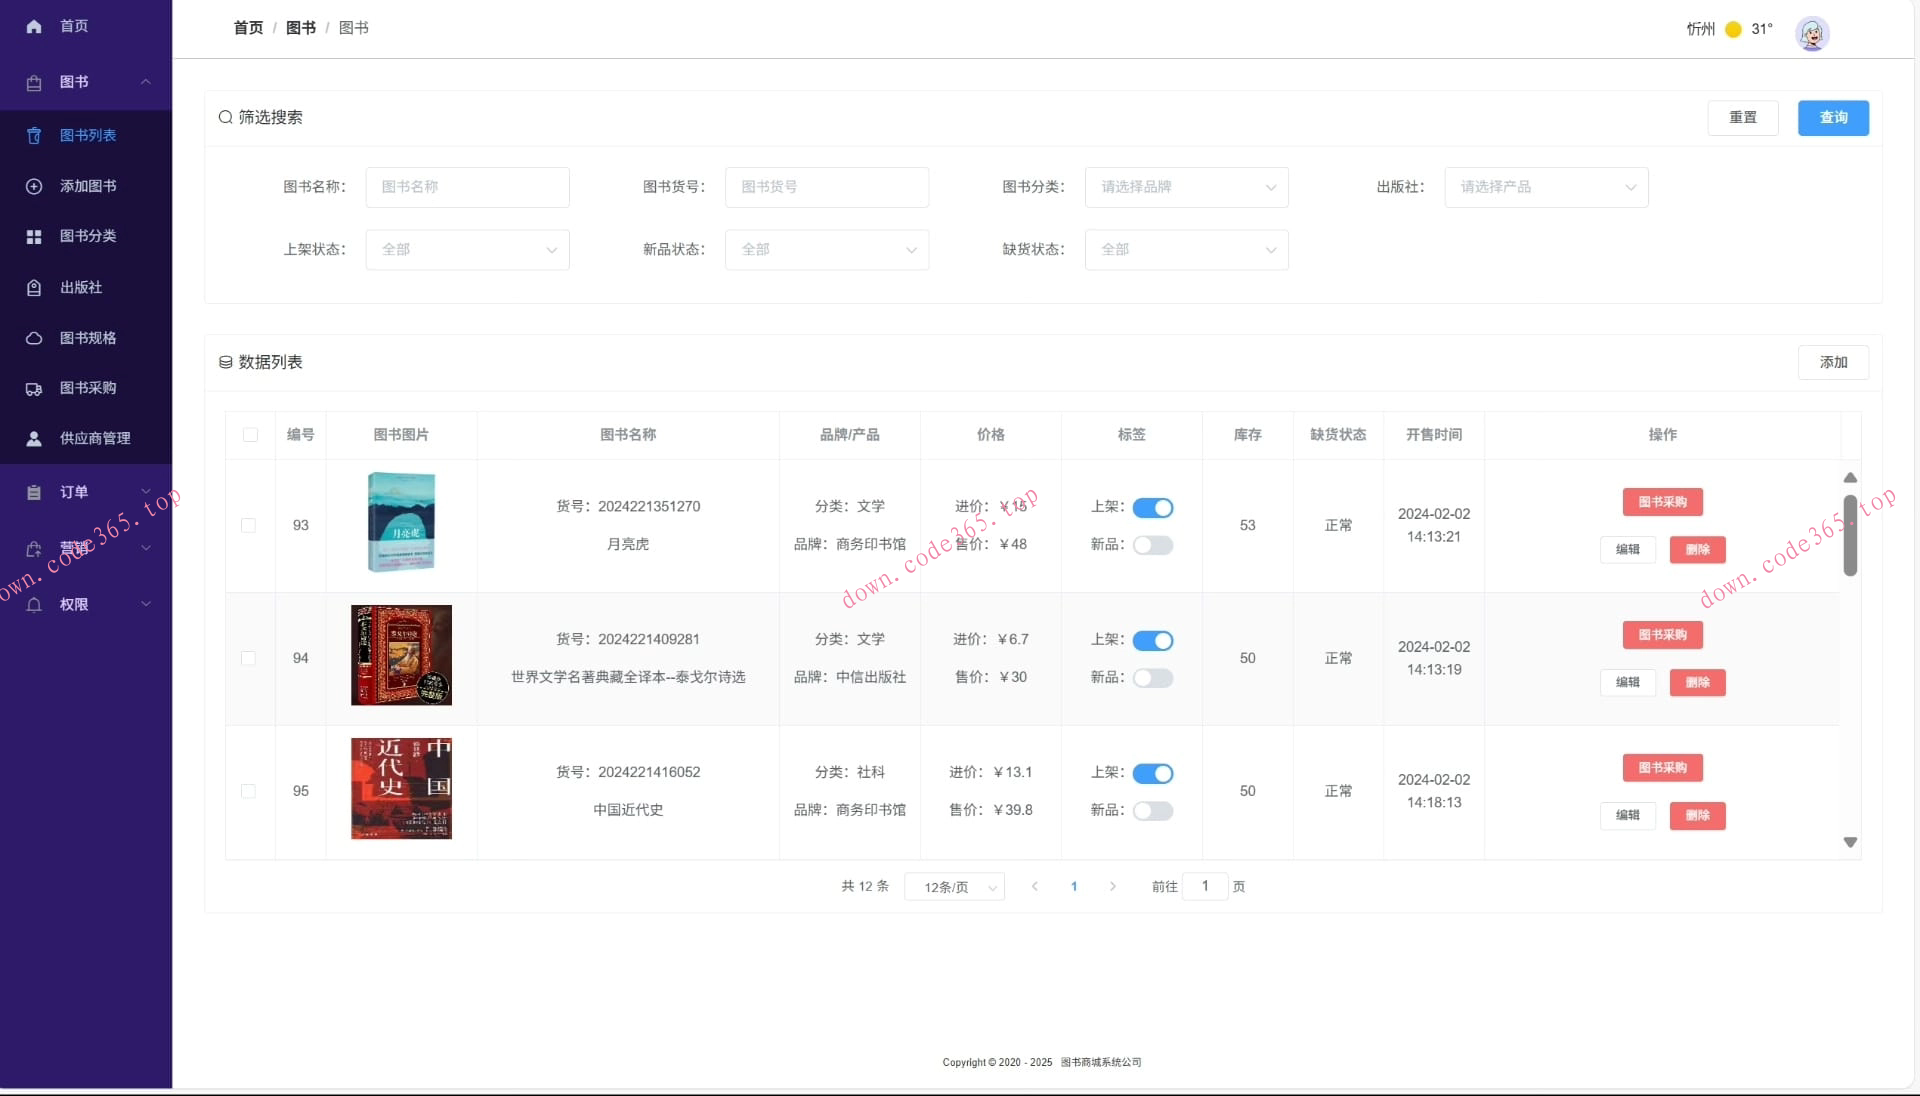The image size is (1920, 1096).
Task: Toggle 上架 switch for 月亮虎
Action: tap(1154, 508)
